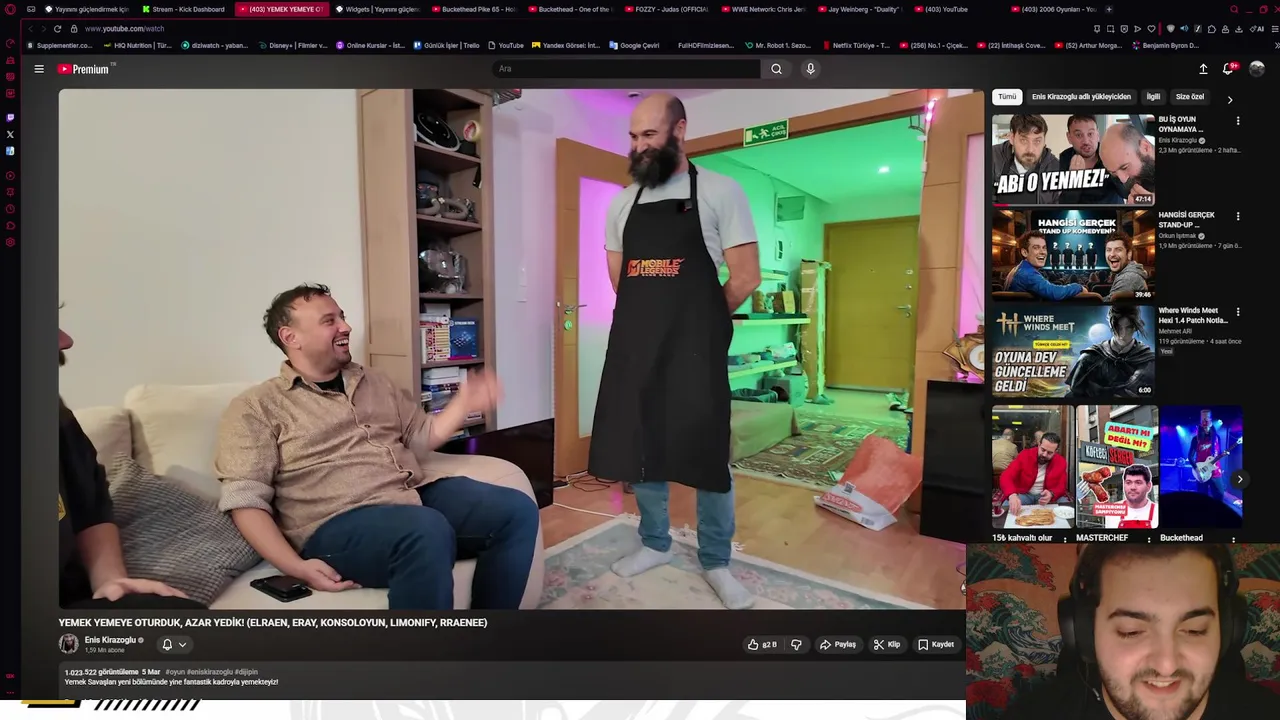The height and width of the screenshot is (720, 1280).
Task: Open 'Günlük İşler | Trello' bookmark
Action: pyautogui.click(x=446, y=45)
